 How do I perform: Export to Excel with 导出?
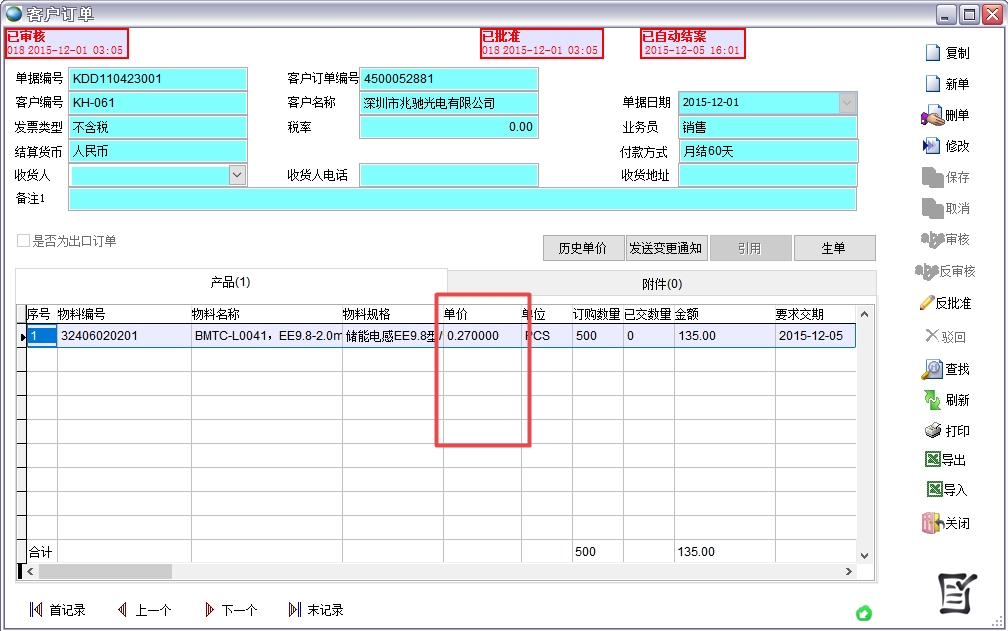point(932,460)
